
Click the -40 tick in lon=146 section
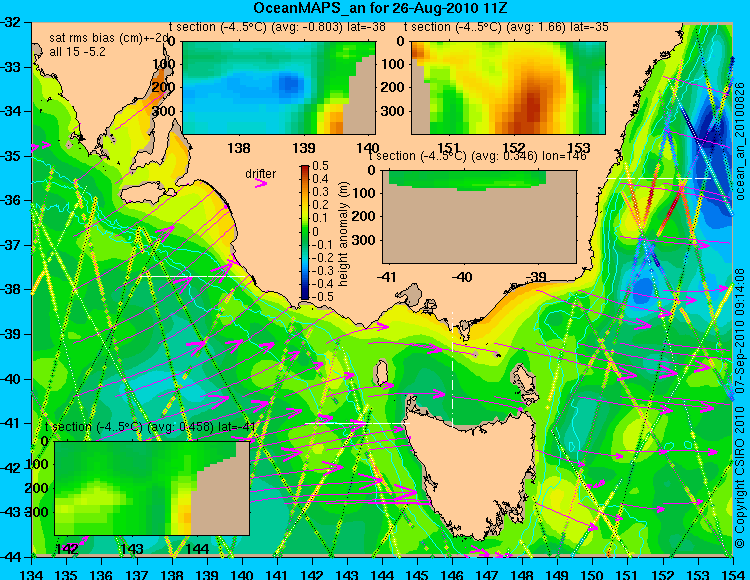(x=462, y=276)
